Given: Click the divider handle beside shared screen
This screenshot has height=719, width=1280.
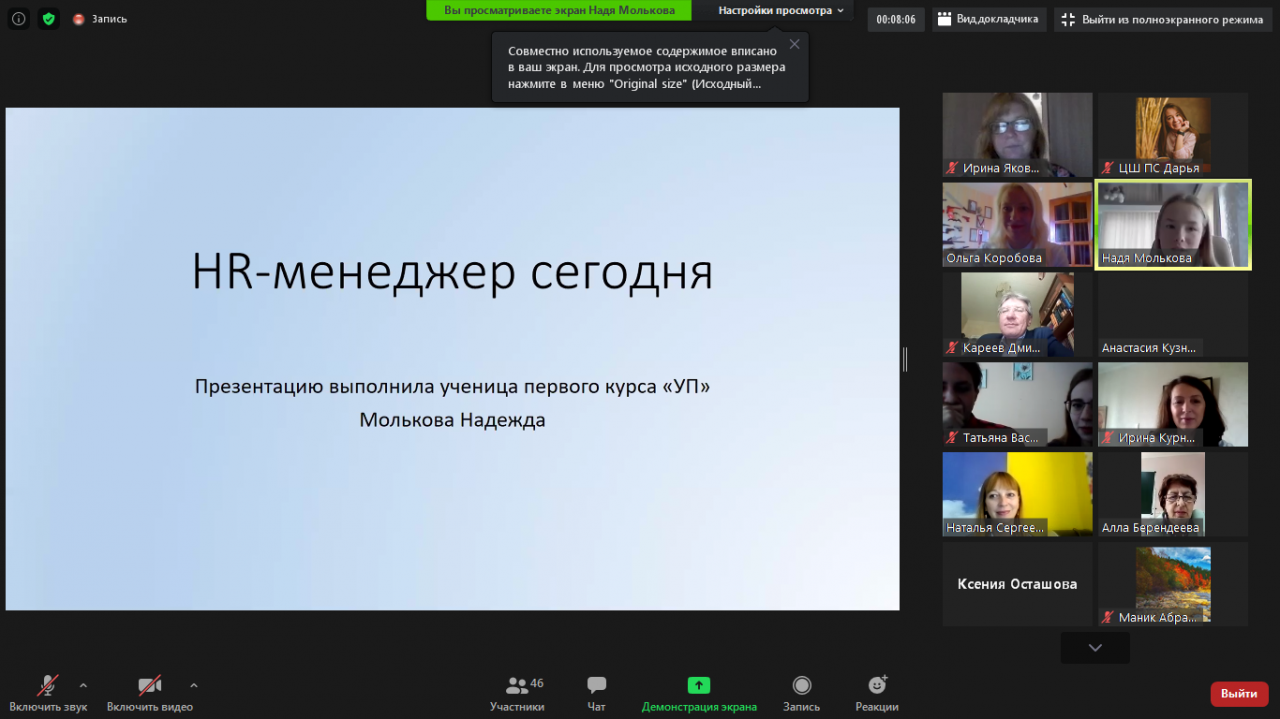Looking at the screenshot, I should pos(905,359).
